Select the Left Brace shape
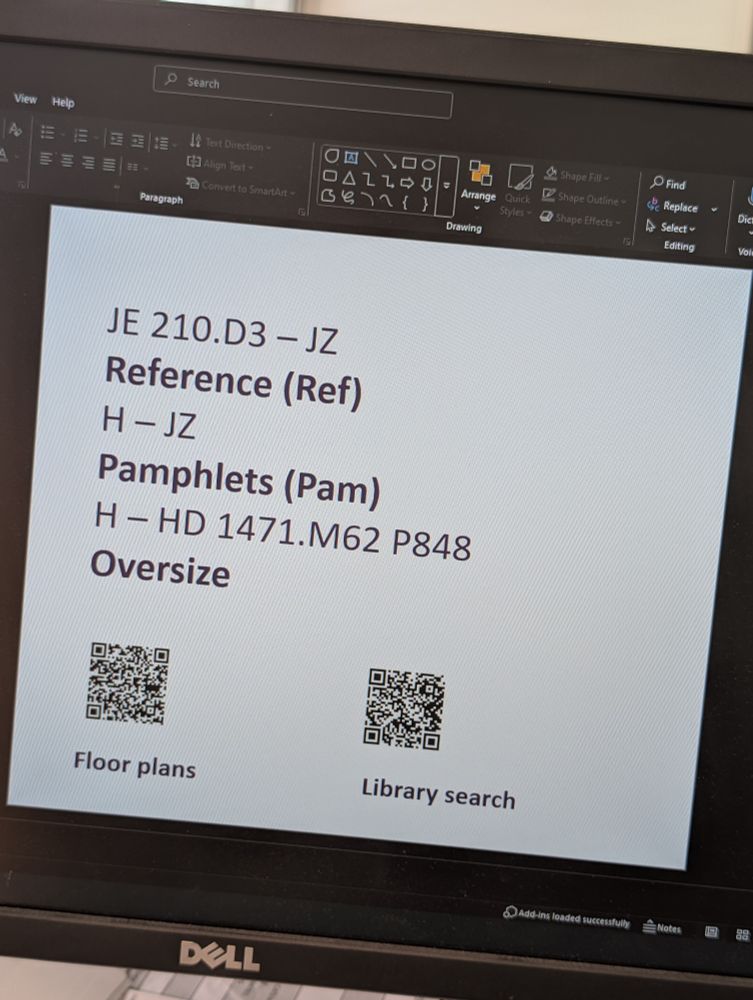 tap(406, 203)
